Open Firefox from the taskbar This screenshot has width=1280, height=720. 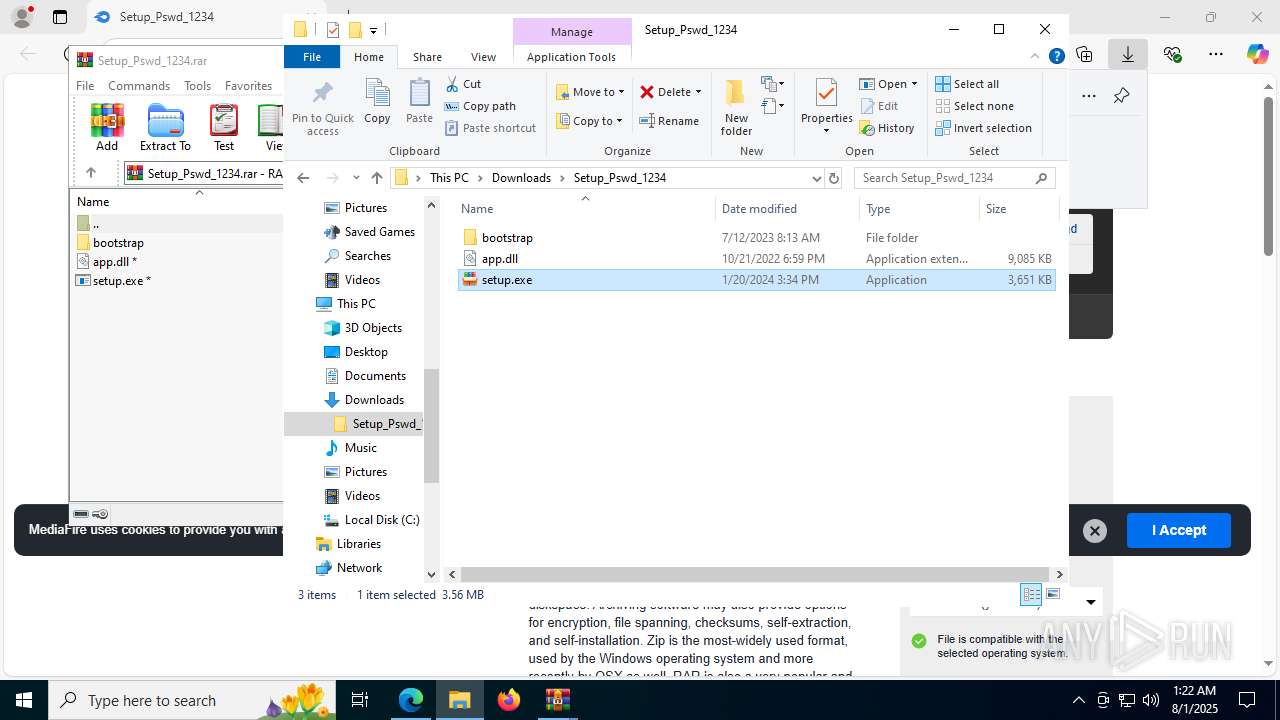pyautogui.click(x=509, y=700)
